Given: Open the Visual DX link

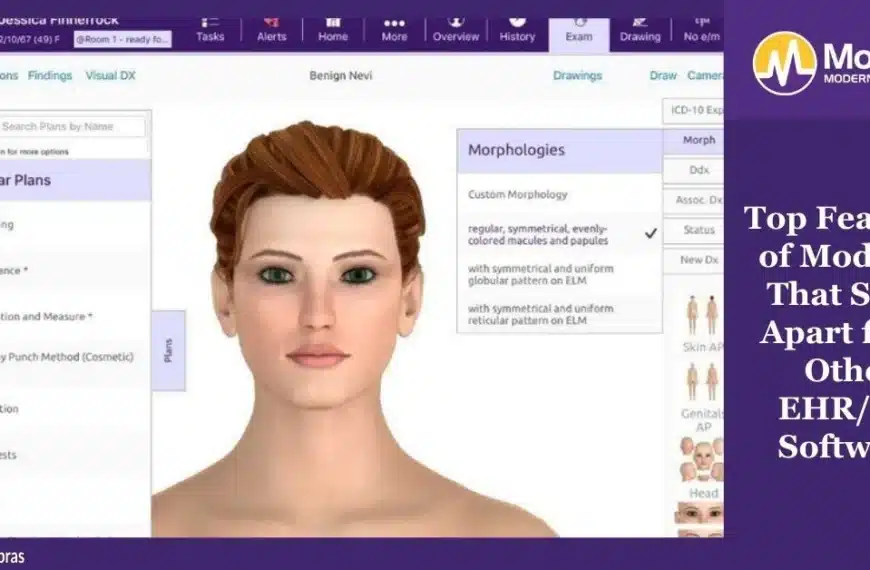Looking at the screenshot, I should 110,75.
